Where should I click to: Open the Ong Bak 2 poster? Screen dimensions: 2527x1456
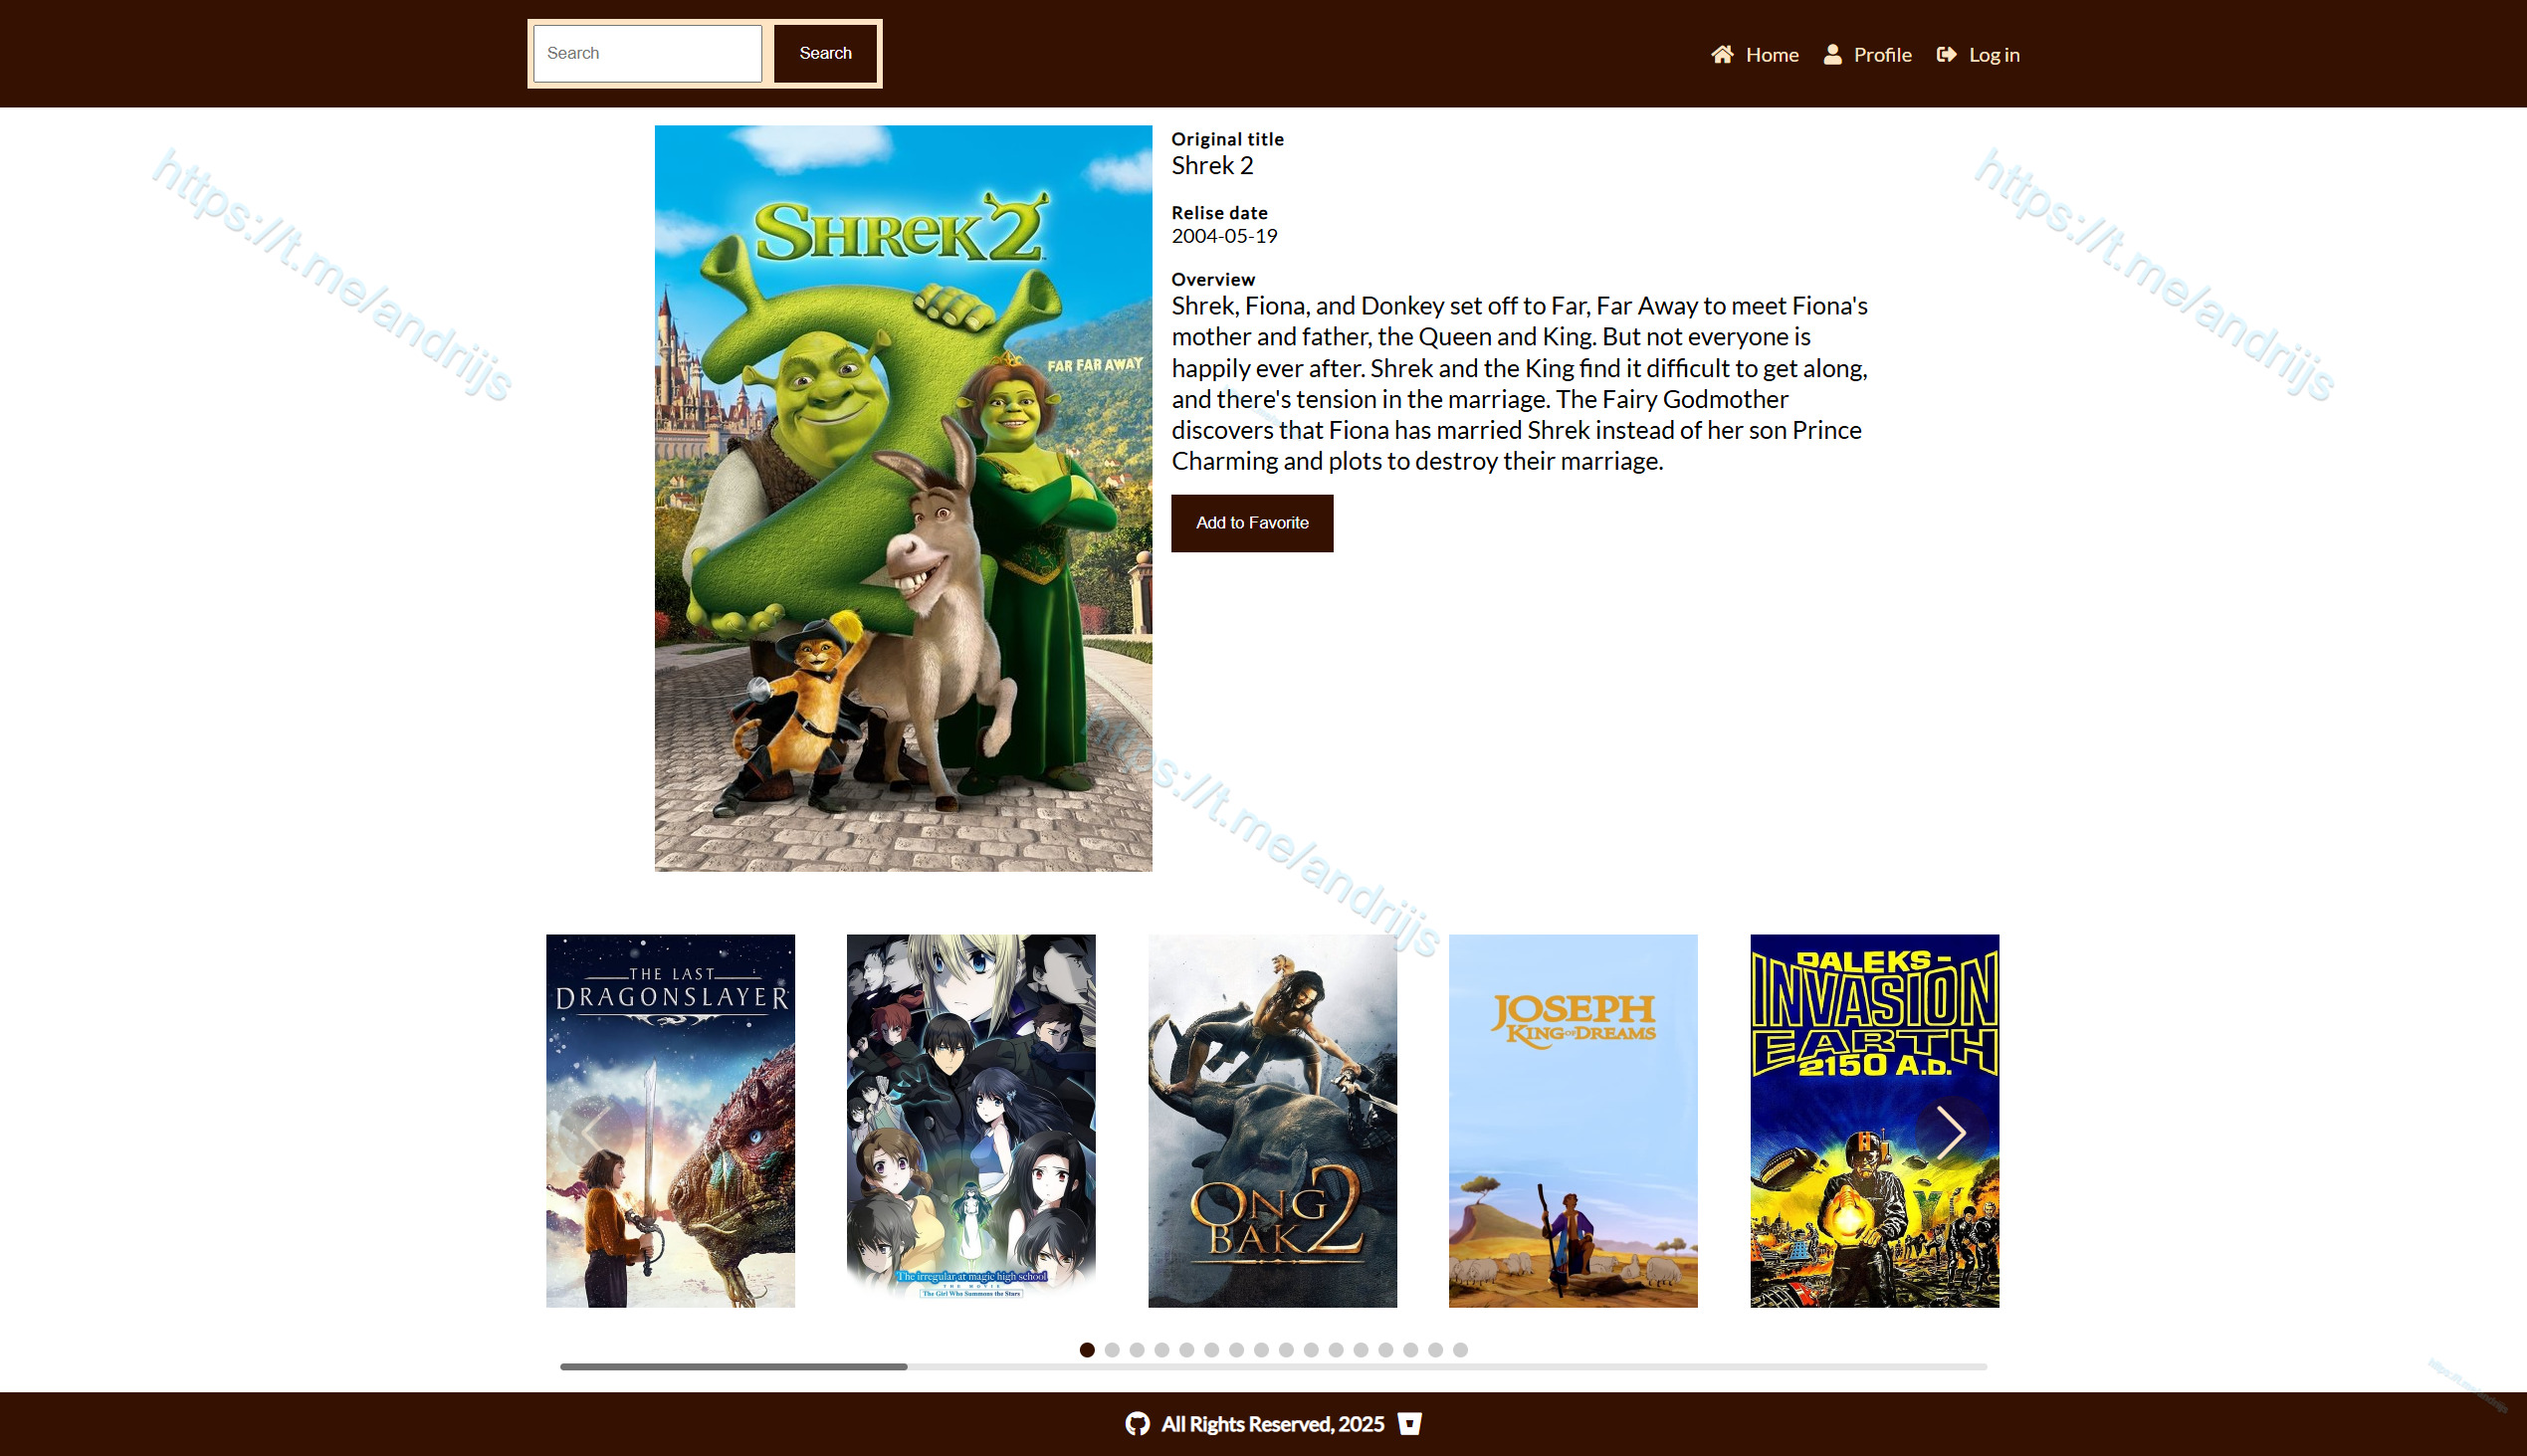click(1272, 1120)
